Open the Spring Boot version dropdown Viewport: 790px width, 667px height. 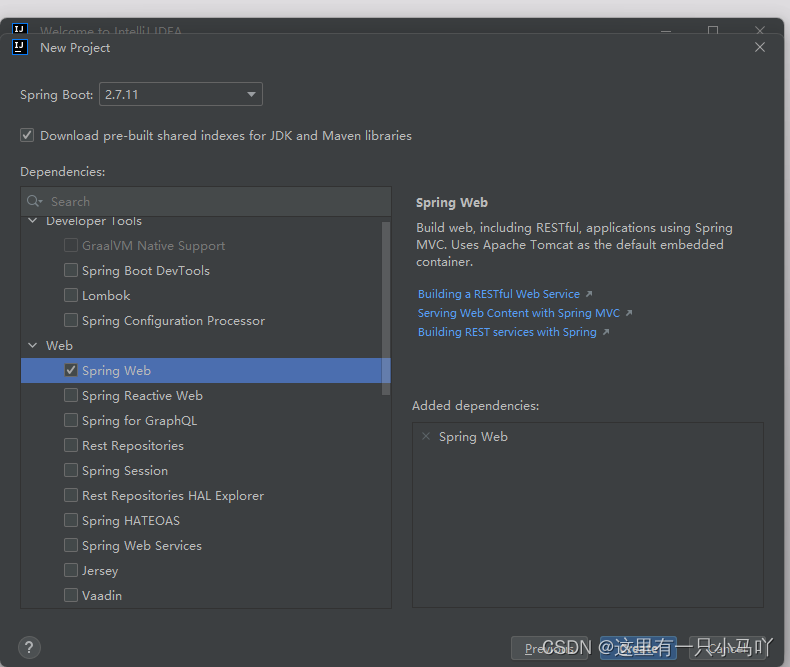click(181, 94)
